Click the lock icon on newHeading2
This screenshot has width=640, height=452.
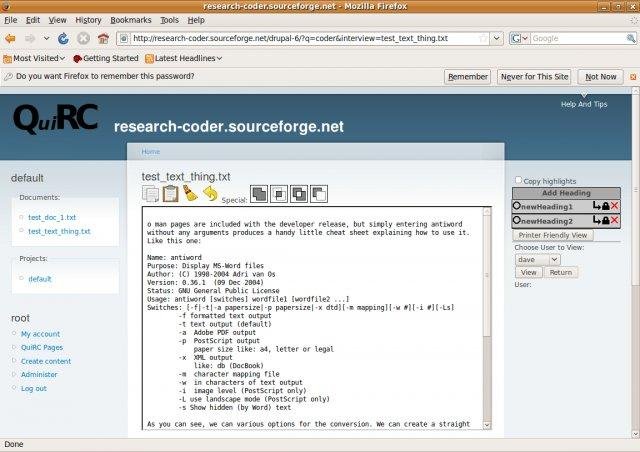pos(606,221)
